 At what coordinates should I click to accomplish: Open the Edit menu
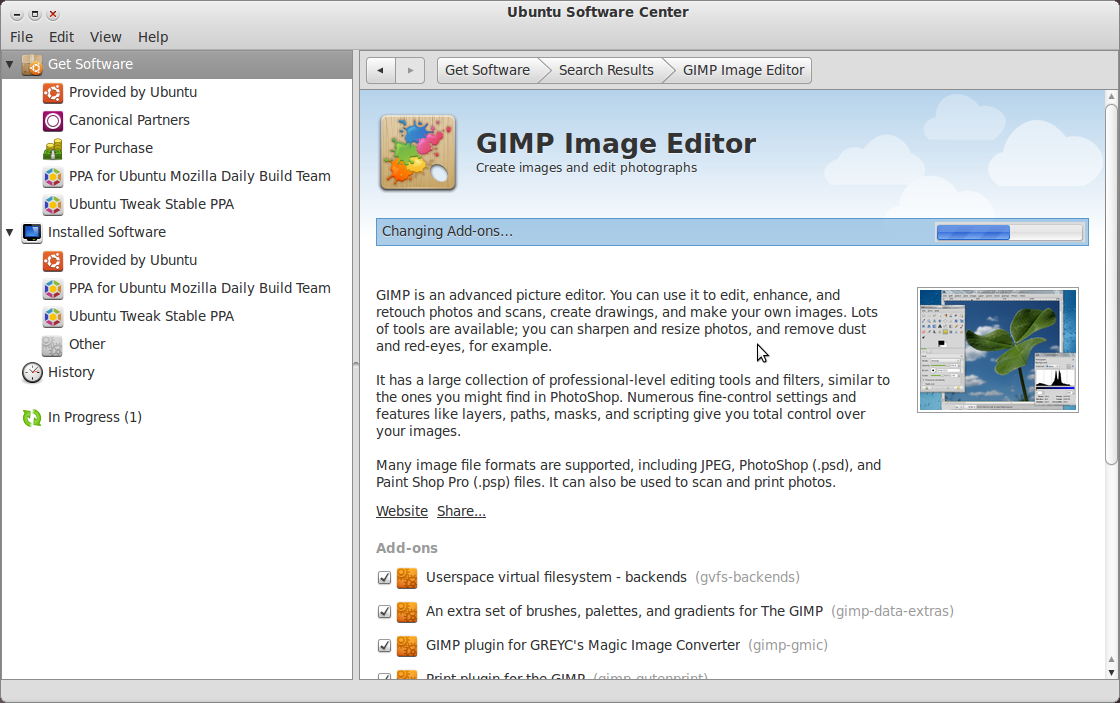point(61,37)
